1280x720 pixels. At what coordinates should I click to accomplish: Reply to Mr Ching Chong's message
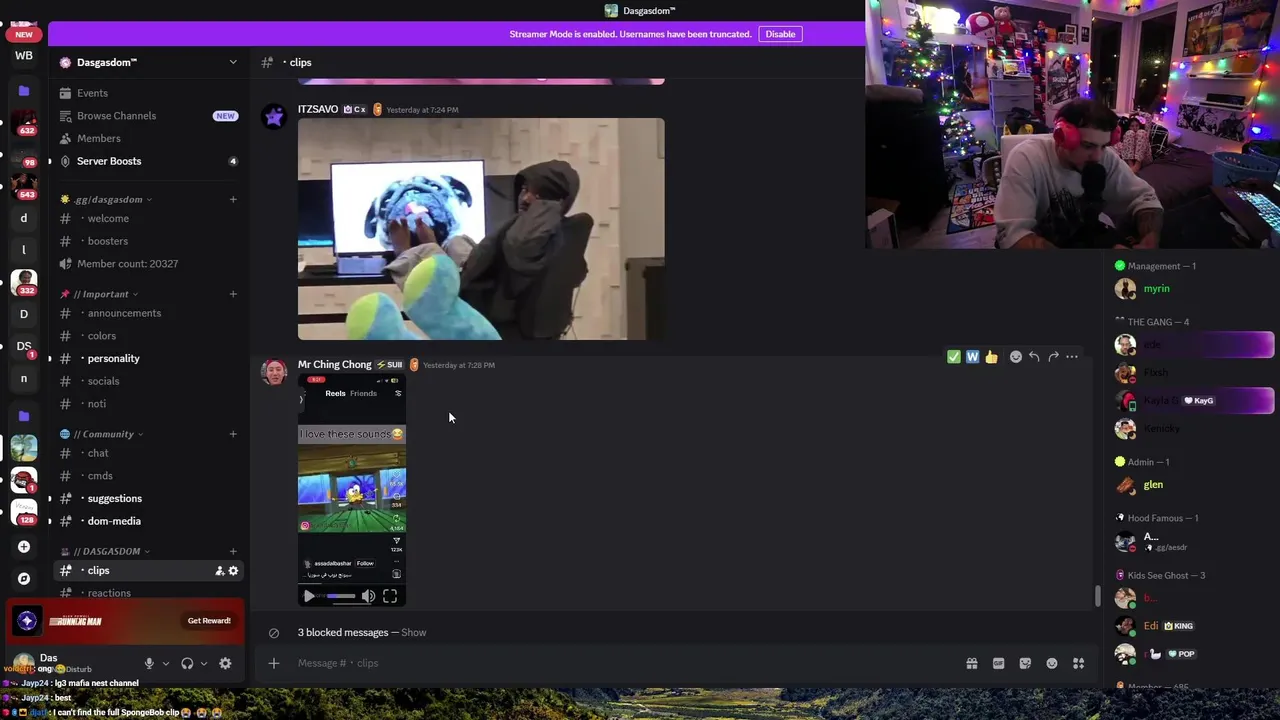[x=1034, y=357]
